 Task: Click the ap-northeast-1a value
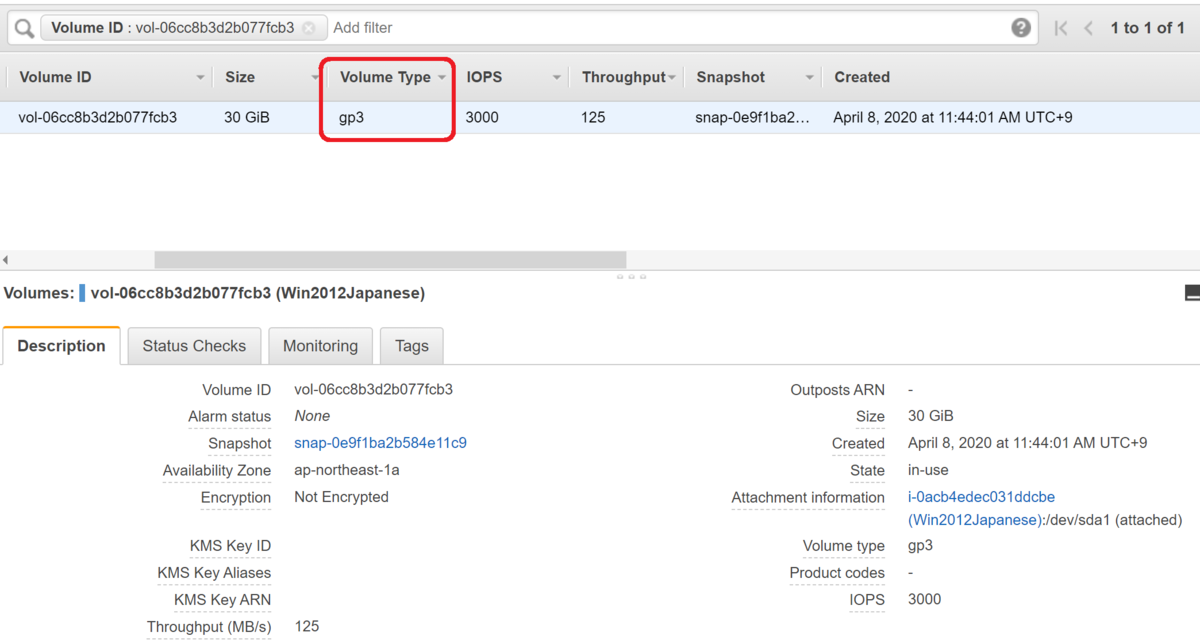pos(347,470)
